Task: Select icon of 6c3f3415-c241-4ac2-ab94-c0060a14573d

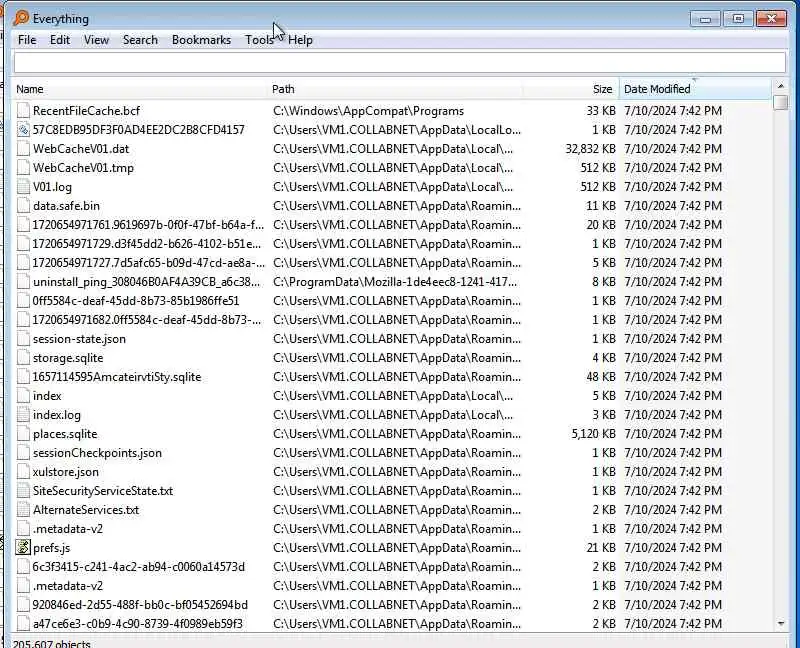Action: pyautogui.click(x=23, y=566)
